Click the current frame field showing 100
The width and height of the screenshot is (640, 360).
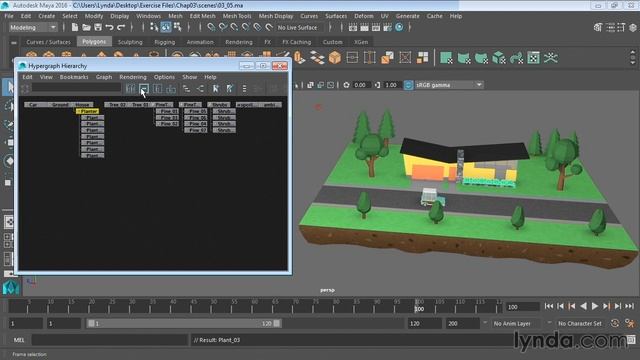[x=523, y=307]
